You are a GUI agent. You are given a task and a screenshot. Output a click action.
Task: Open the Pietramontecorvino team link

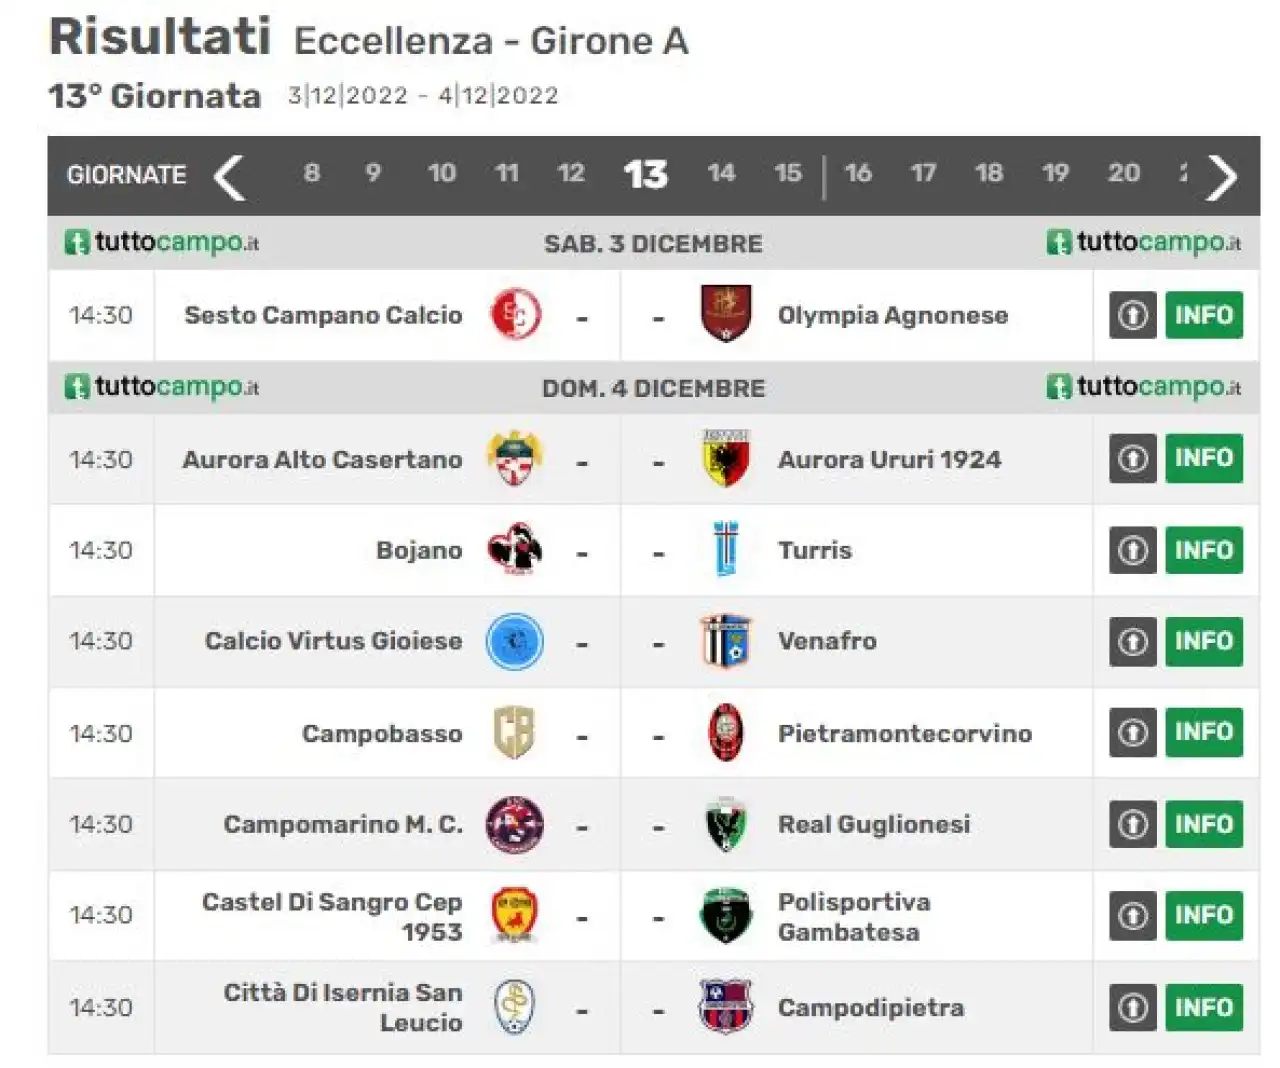tap(905, 733)
